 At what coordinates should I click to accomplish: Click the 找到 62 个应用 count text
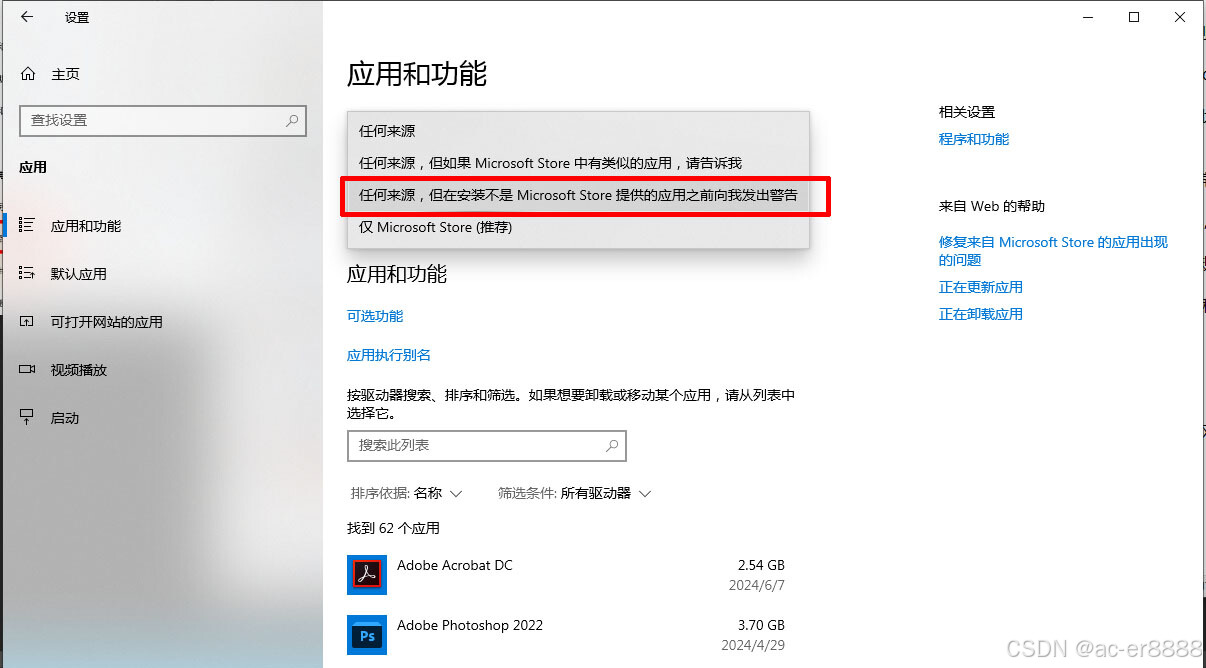(x=393, y=528)
